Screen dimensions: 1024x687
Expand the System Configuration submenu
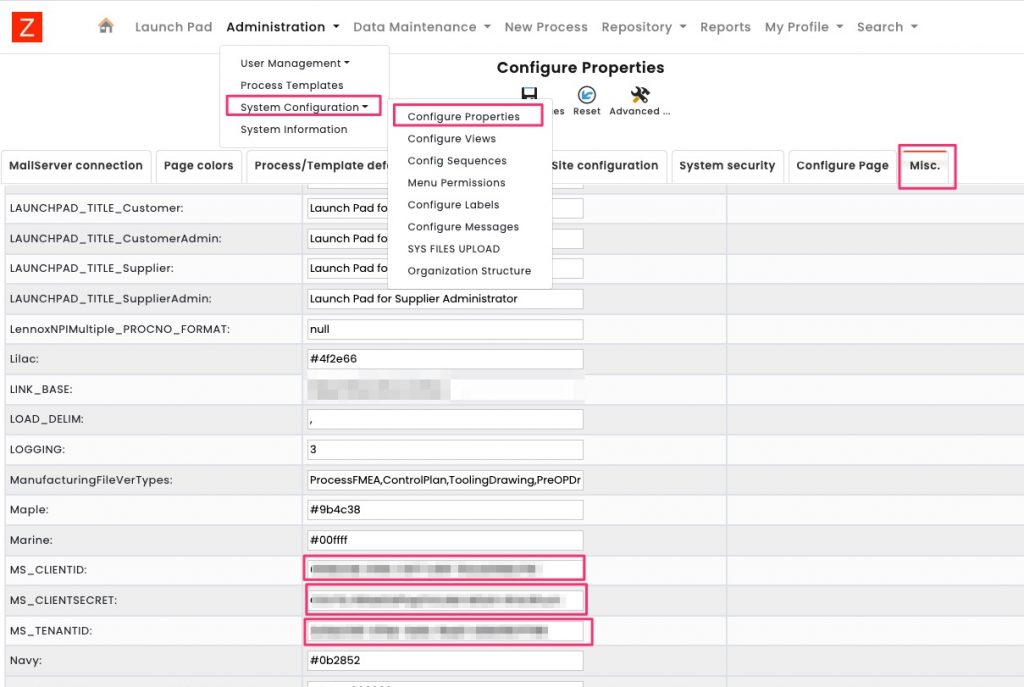304,107
